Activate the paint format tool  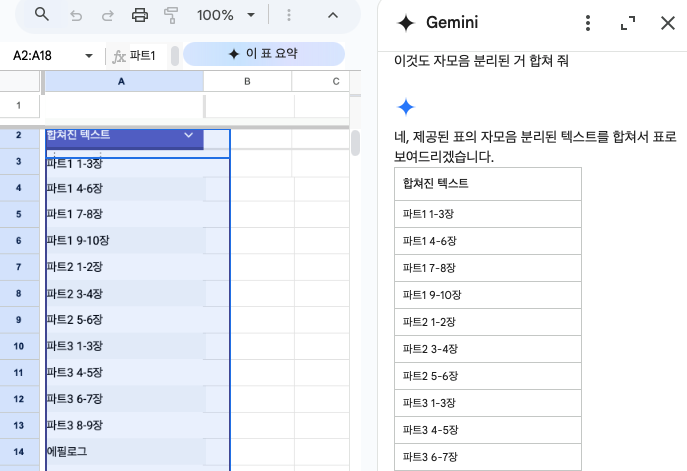click(171, 15)
